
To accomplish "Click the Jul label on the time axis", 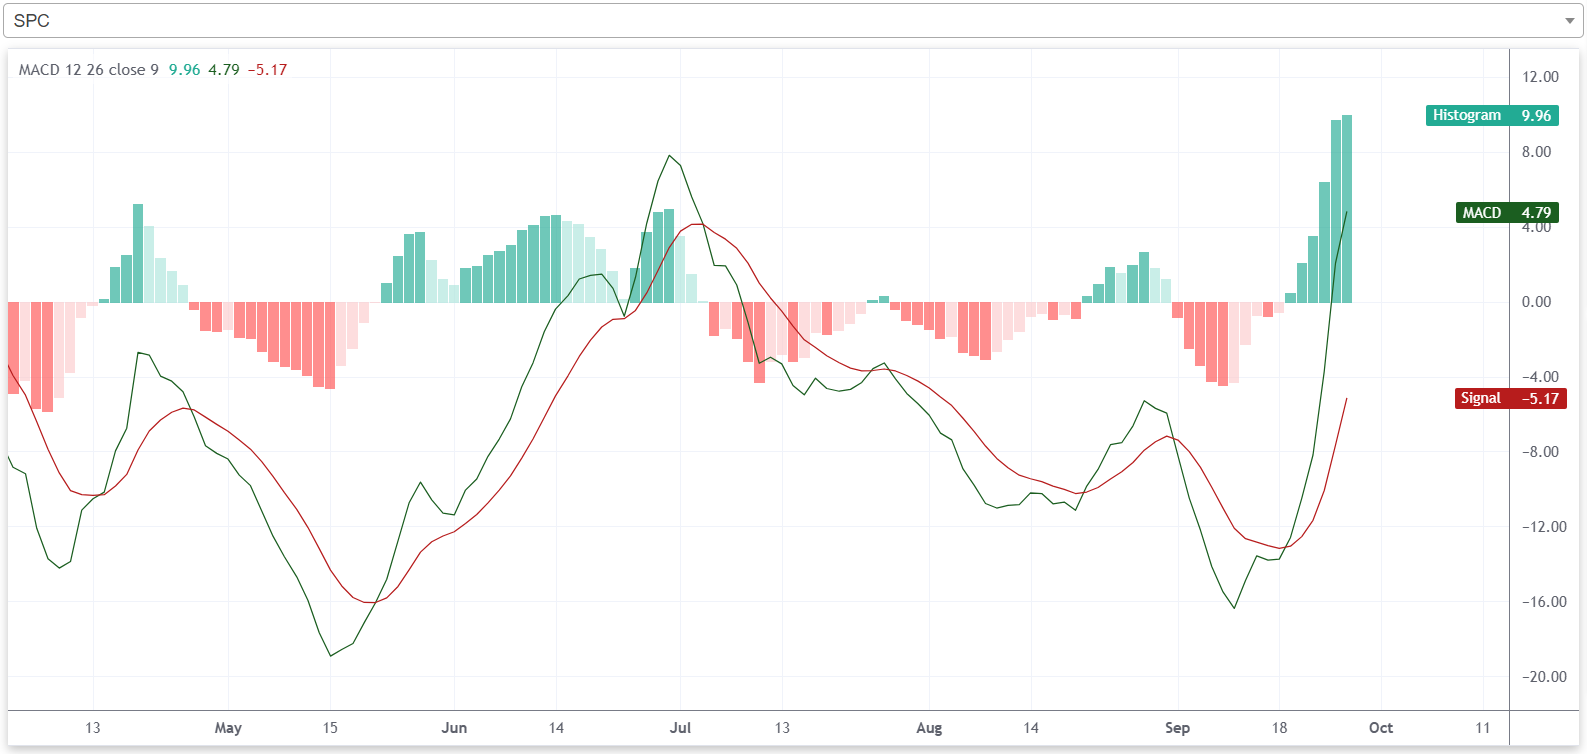I will (x=680, y=728).
